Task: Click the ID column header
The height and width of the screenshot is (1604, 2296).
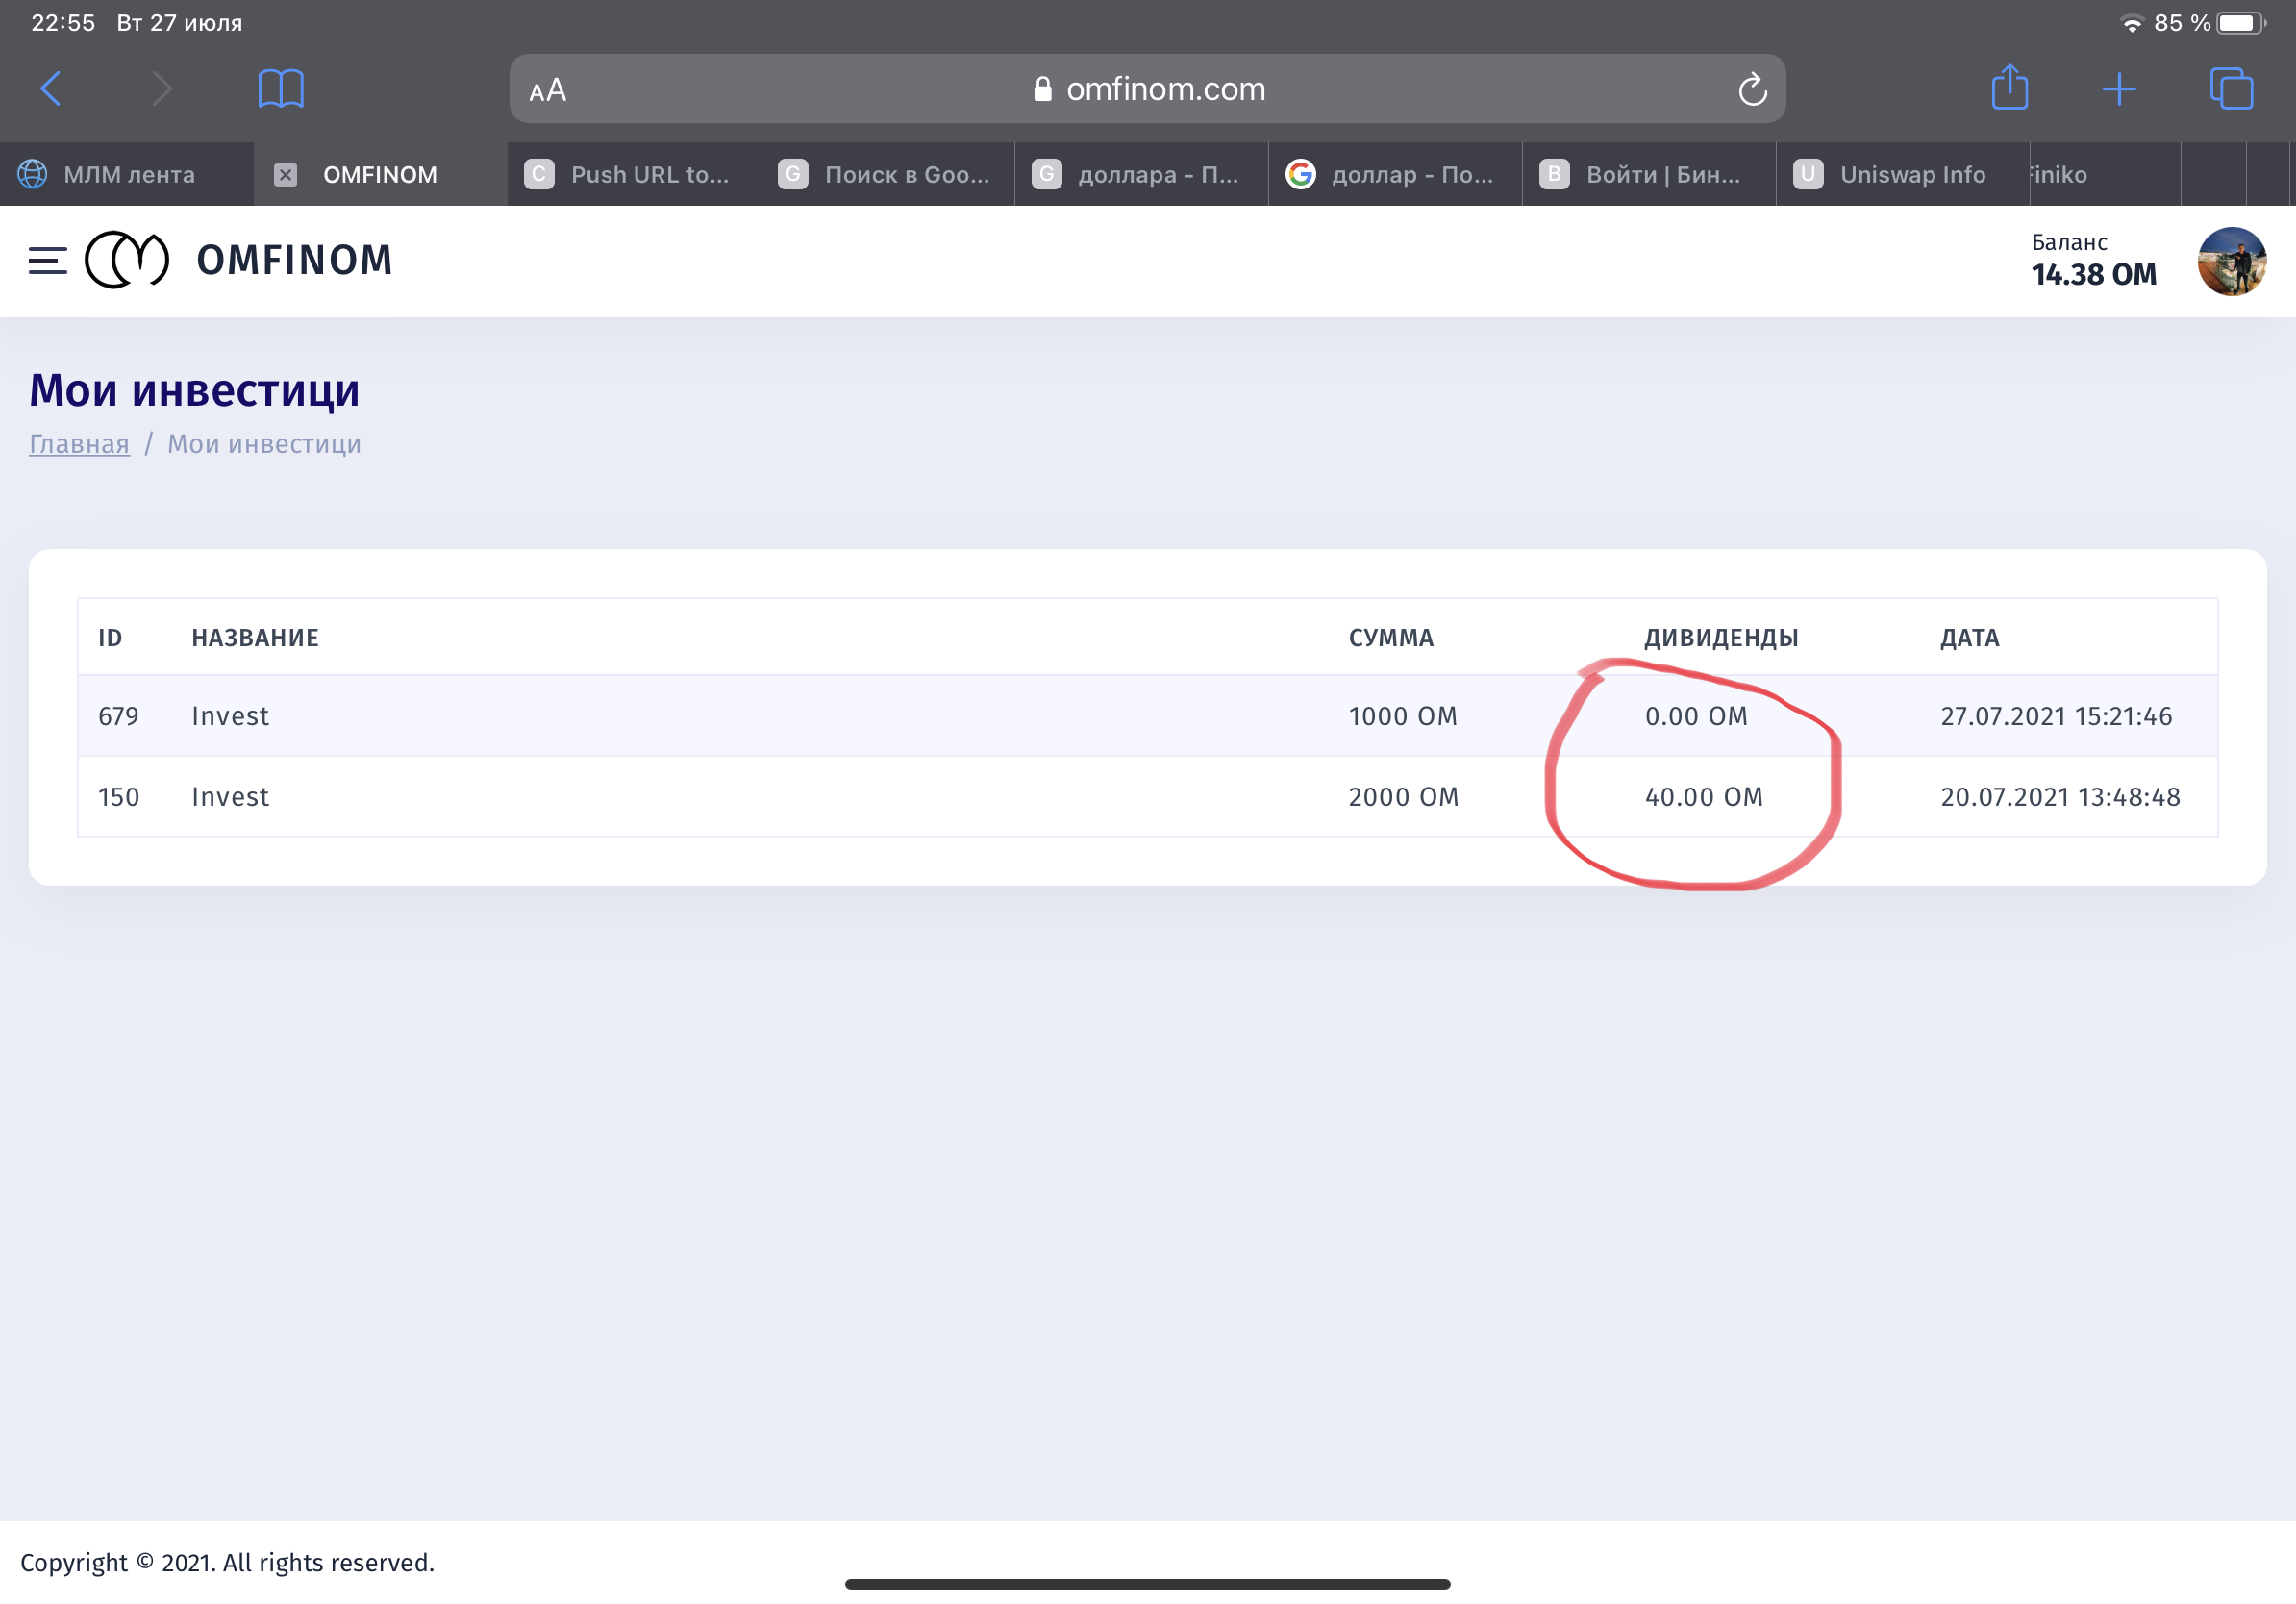Action: 110,638
